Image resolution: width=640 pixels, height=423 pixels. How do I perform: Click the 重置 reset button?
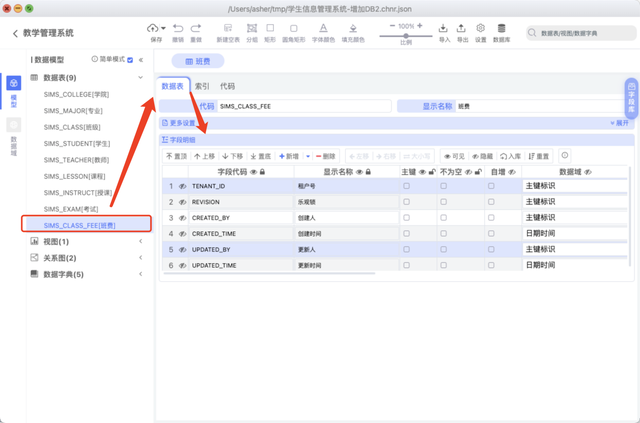coord(538,156)
